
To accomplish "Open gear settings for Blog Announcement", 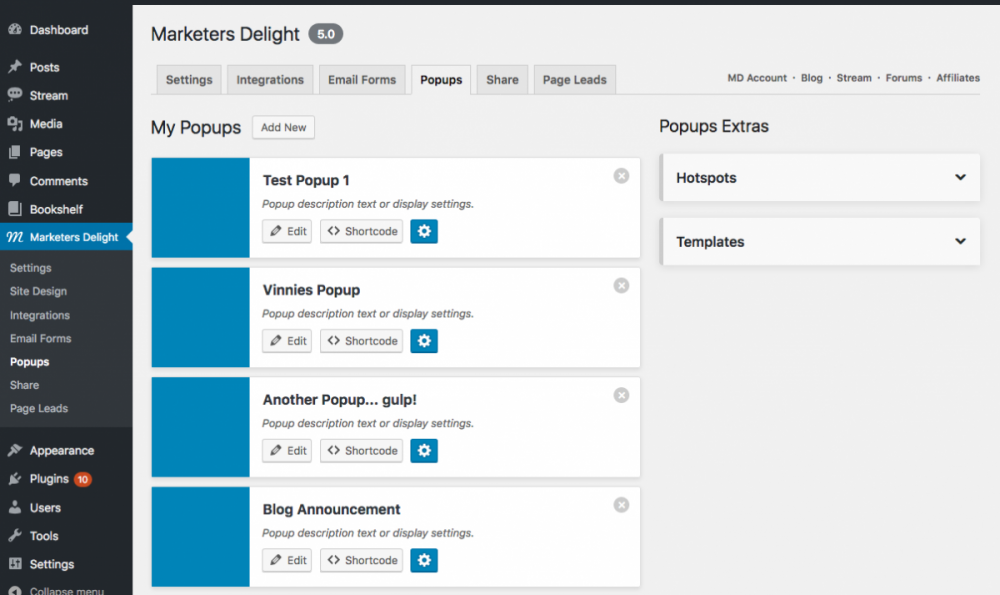I will [423, 560].
